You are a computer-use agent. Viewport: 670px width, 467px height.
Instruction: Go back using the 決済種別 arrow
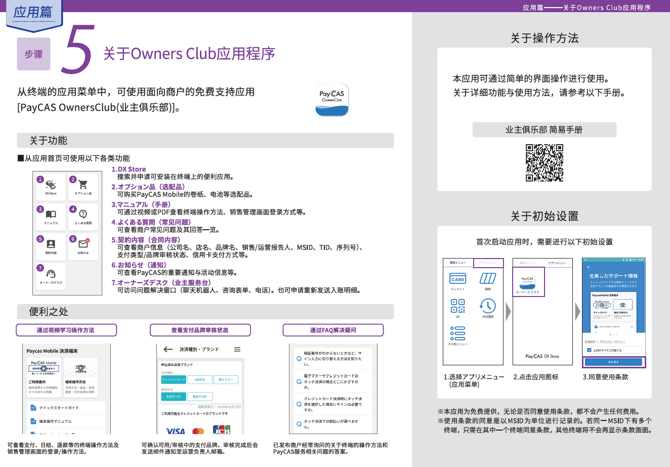coord(168,350)
